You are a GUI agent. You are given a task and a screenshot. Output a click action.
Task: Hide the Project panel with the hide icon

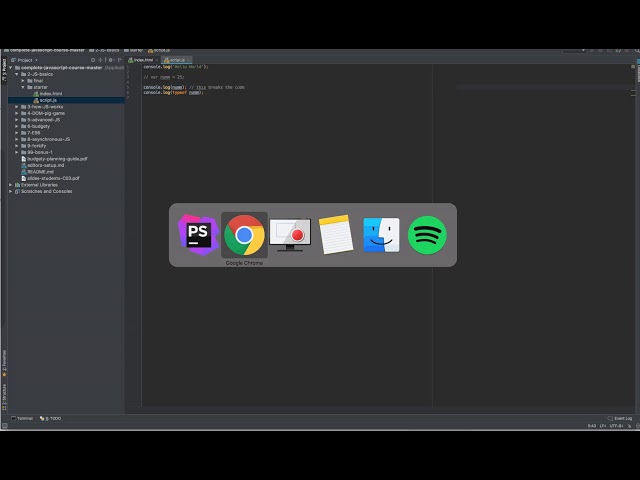click(120, 60)
